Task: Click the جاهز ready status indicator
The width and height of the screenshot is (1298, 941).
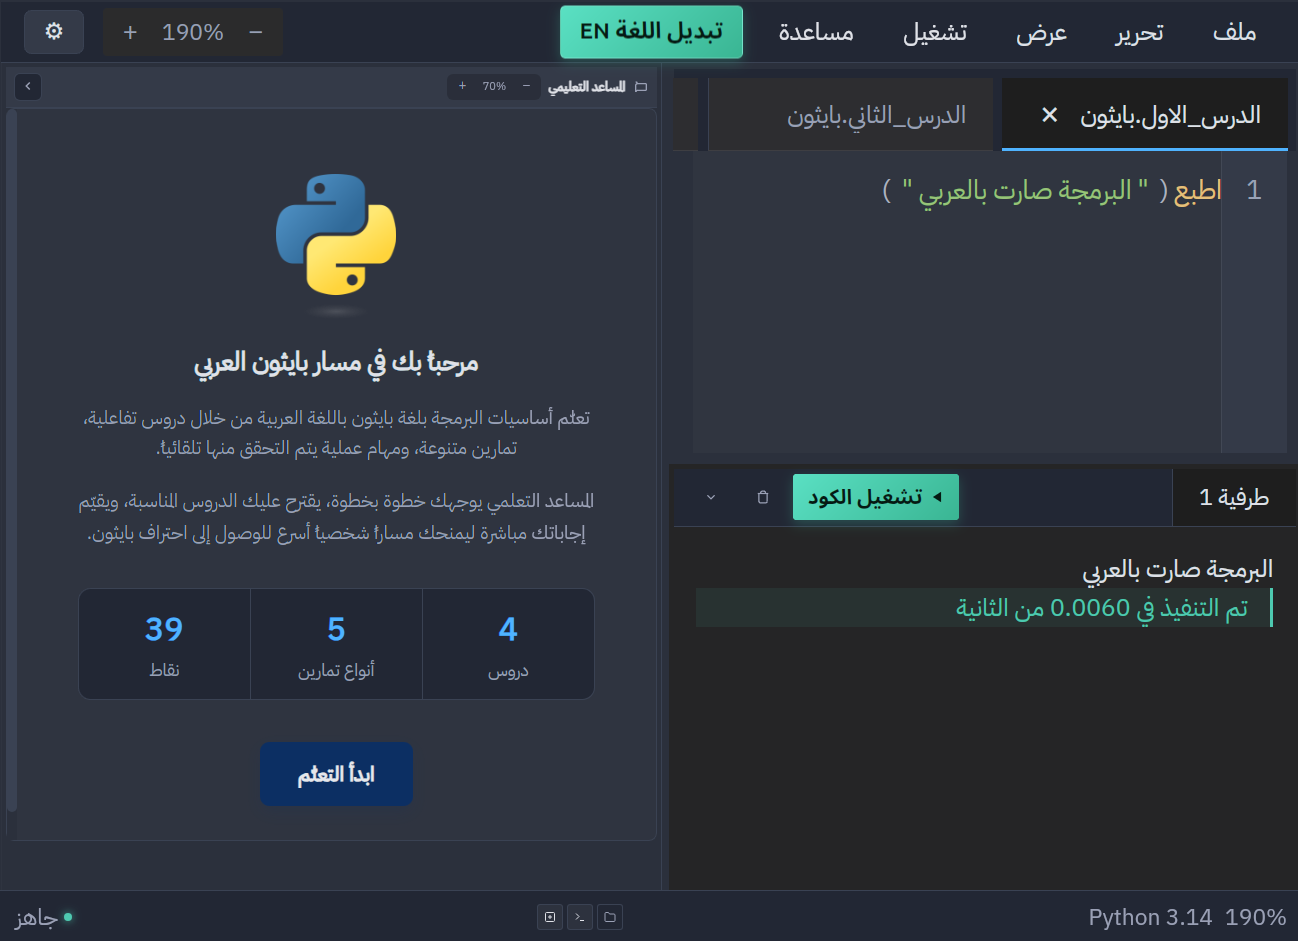Action: [43, 917]
